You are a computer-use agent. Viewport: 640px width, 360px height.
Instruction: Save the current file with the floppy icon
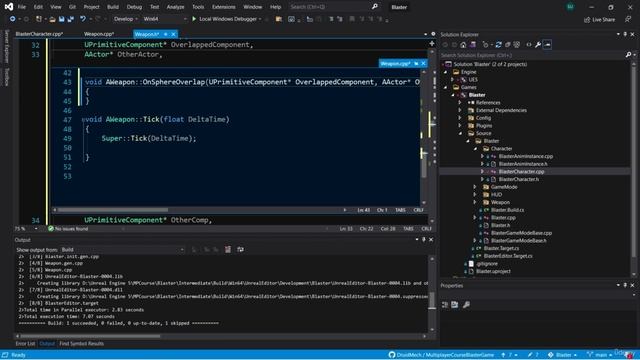[62, 19]
